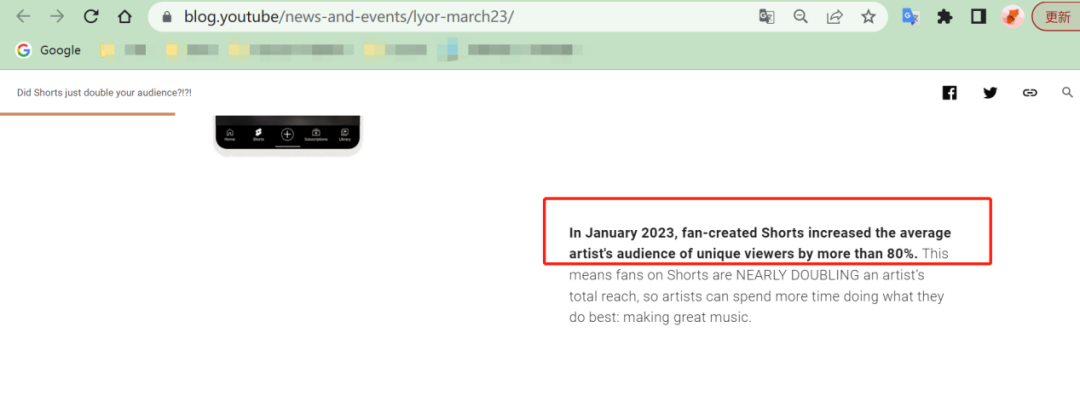The image size is (1080, 408).
Task: Click the blog.youtube address bar URL
Action: tap(348, 16)
